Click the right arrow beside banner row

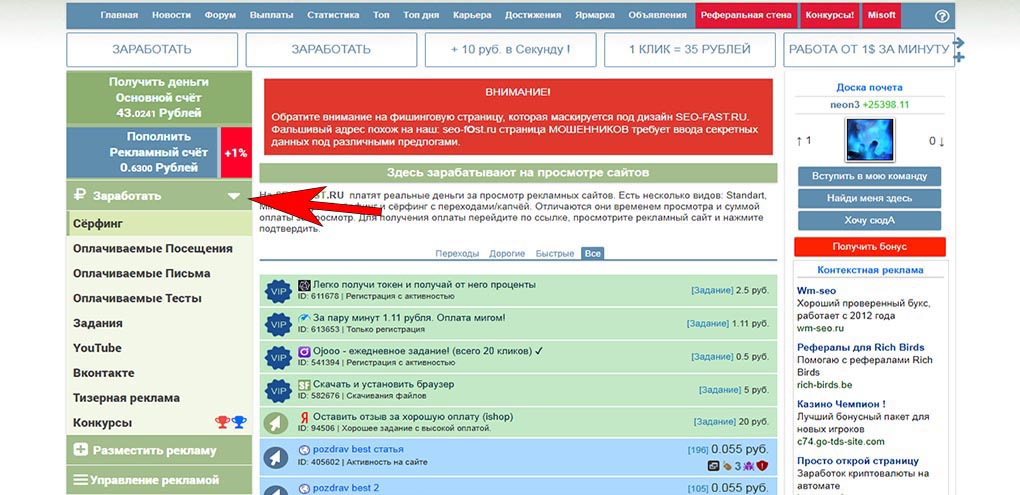[x=958, y=42]
